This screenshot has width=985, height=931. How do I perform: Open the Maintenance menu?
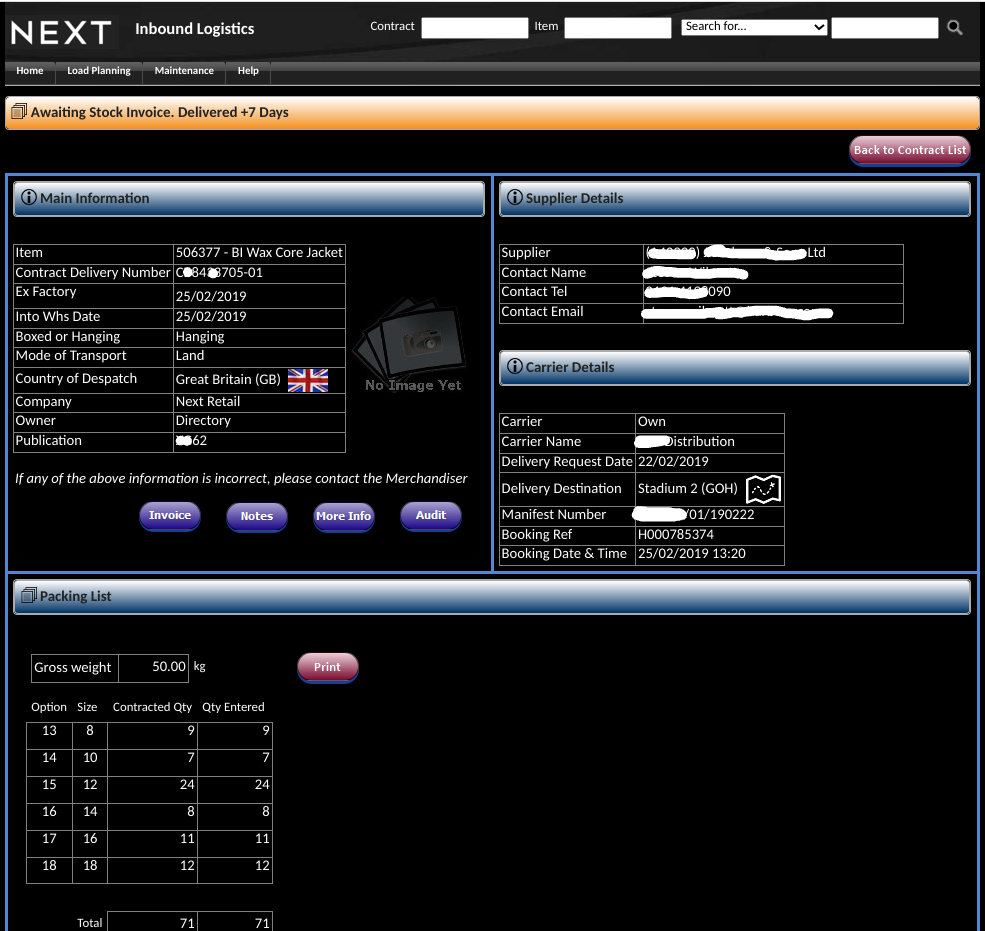pyautogui.click(x=184, y=72)
